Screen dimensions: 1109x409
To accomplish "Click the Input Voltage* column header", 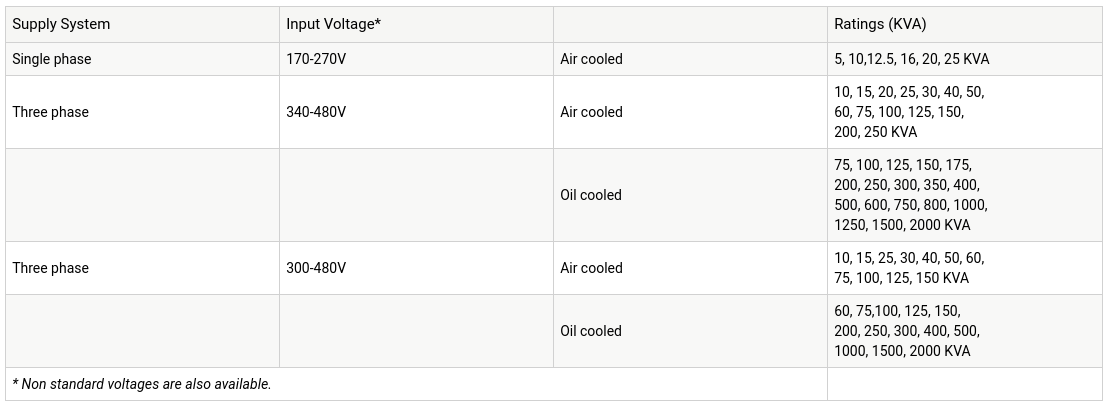I will (333, 24).
